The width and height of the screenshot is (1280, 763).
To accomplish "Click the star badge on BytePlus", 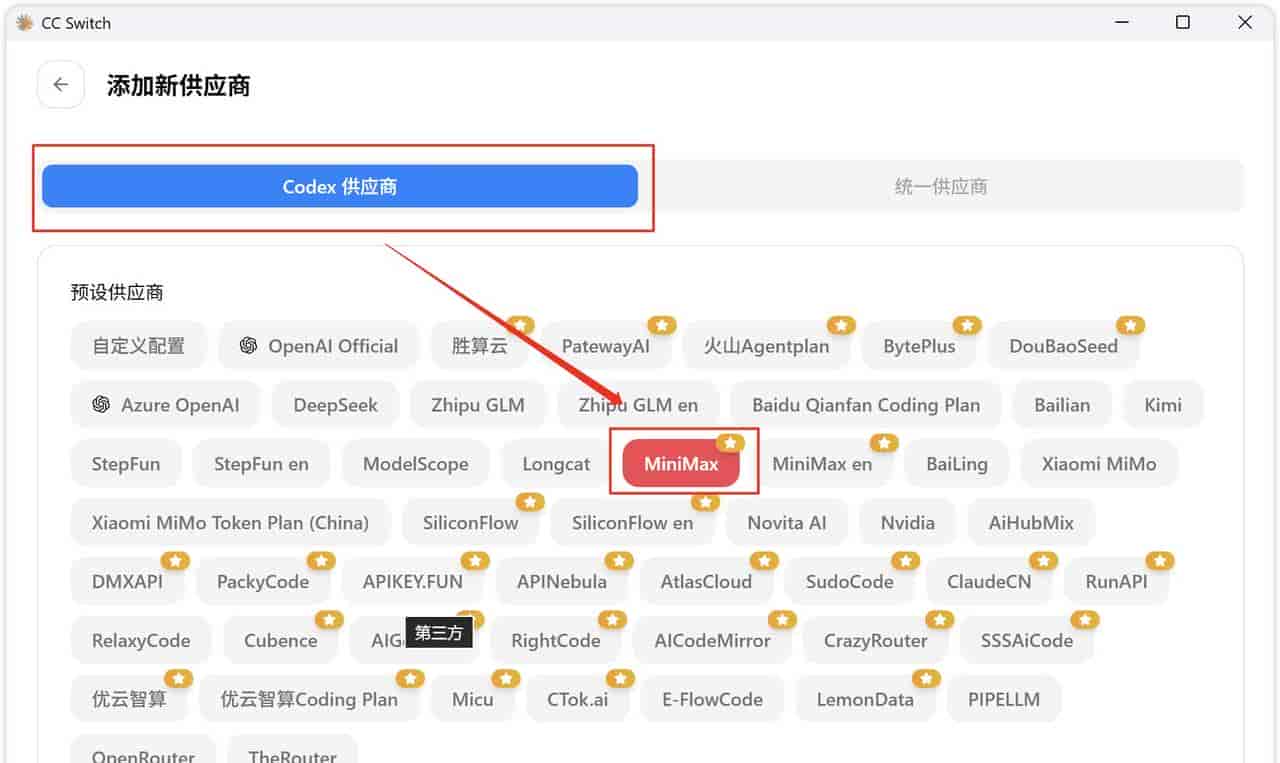I will click(968, 325).
